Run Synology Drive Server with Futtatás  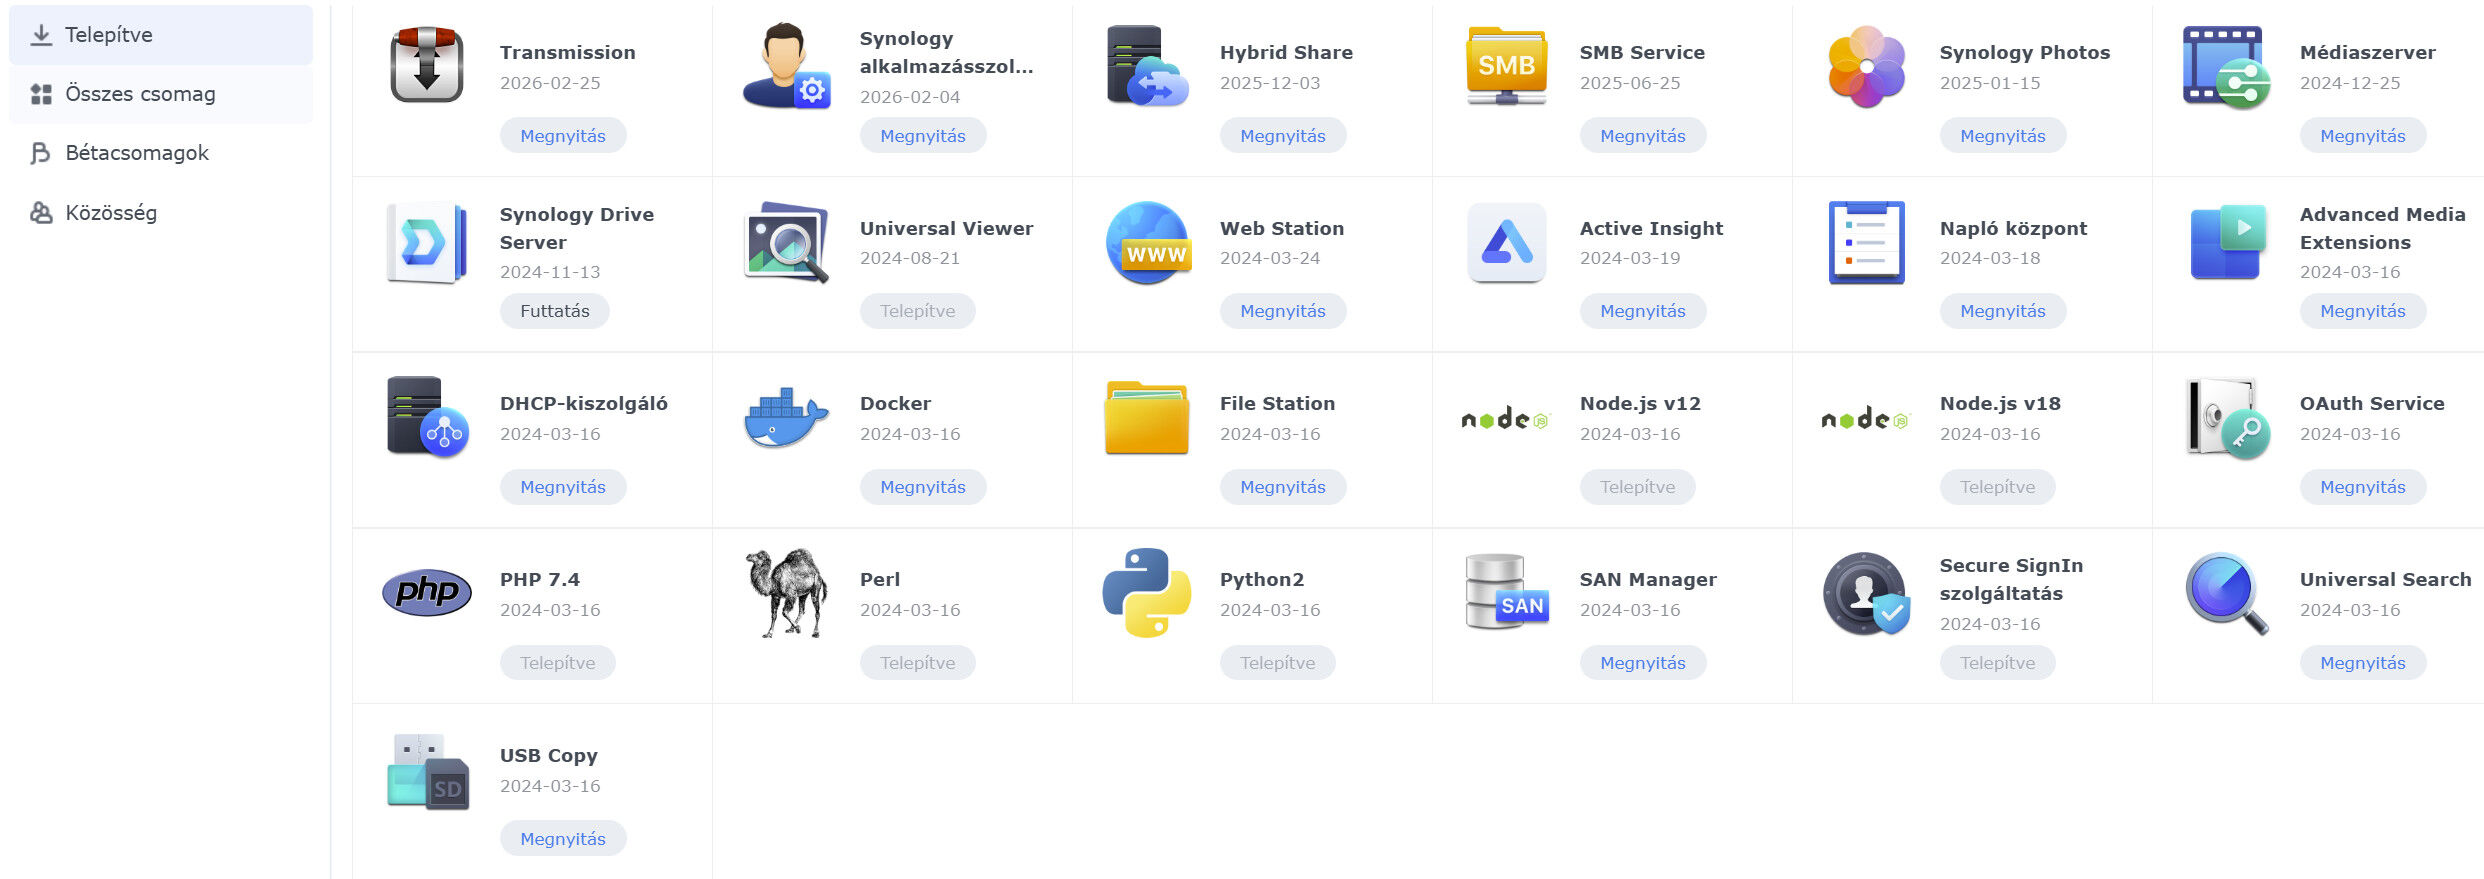(555, 311)
